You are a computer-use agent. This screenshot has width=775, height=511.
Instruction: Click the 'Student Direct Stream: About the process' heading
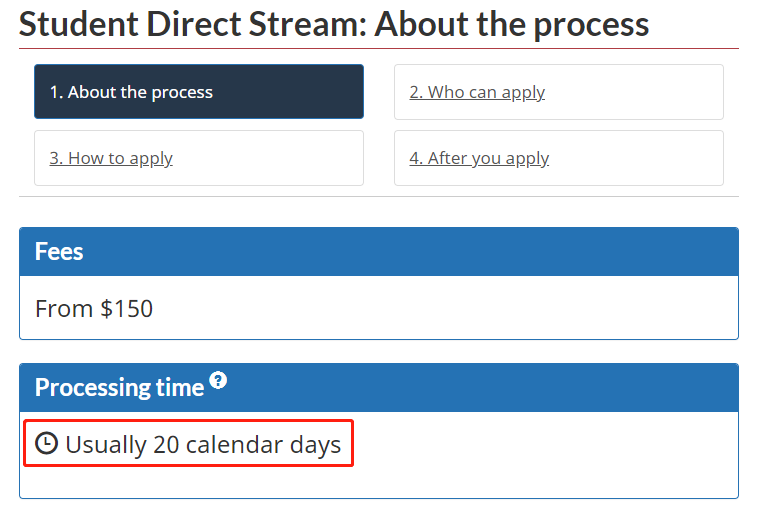[334, 24]
